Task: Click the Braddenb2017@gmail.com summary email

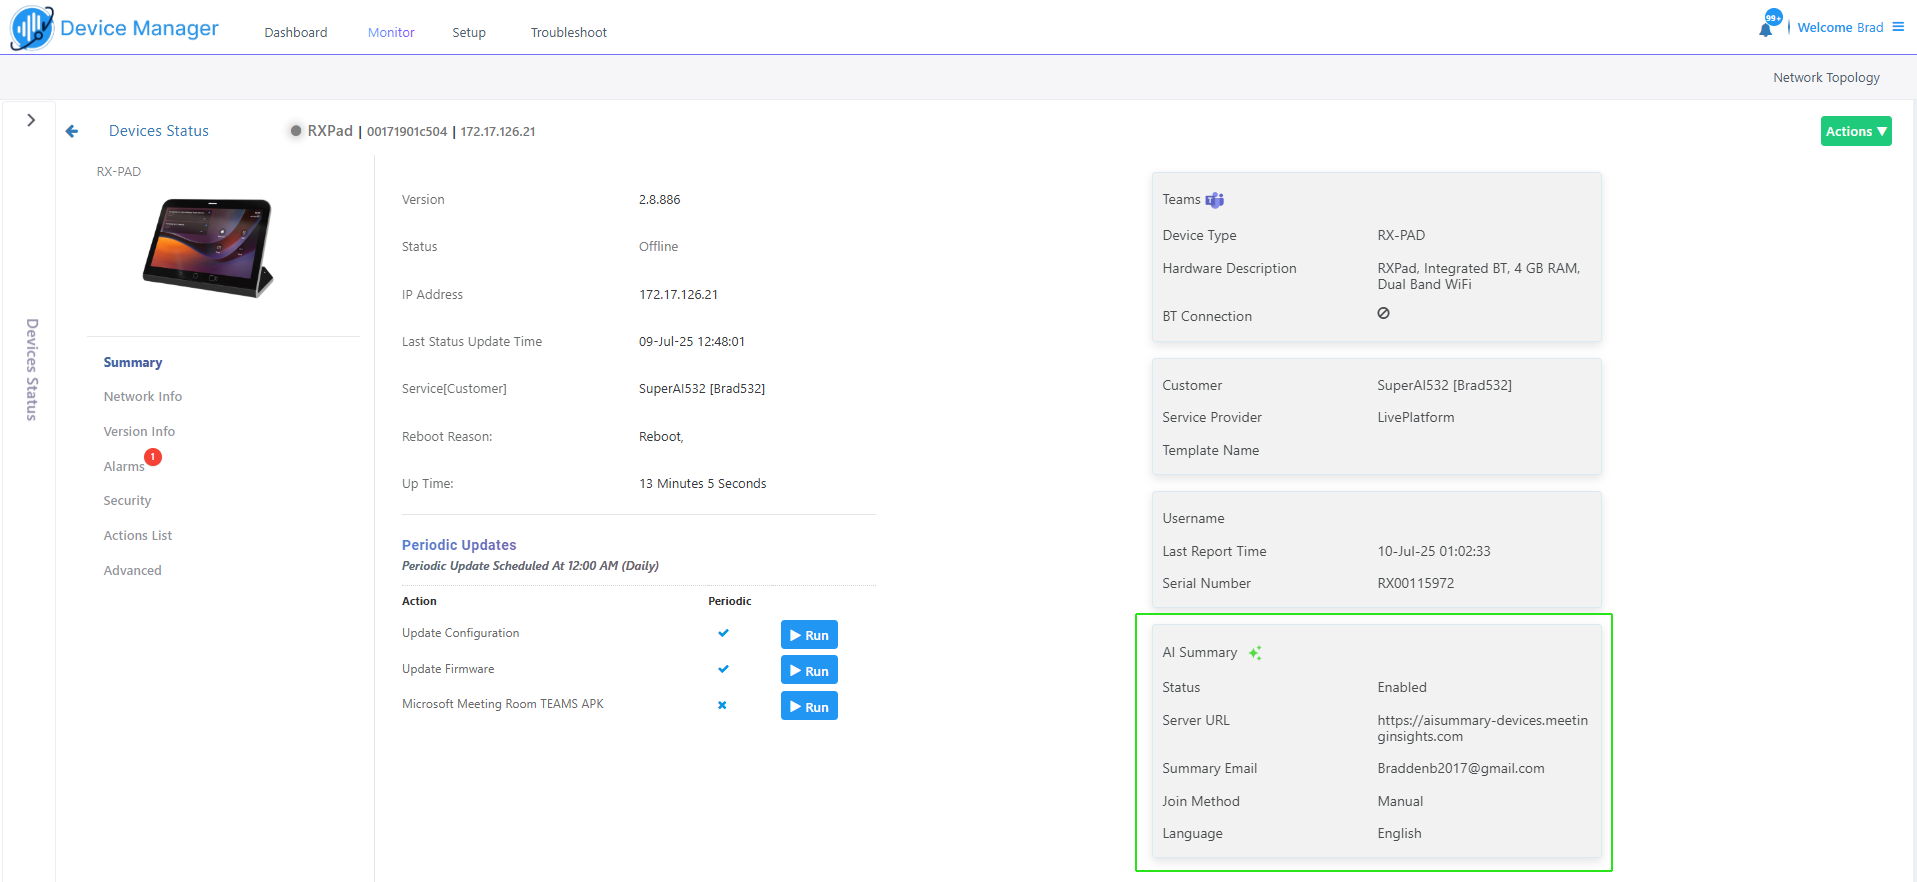Action: coord(1461,769)
